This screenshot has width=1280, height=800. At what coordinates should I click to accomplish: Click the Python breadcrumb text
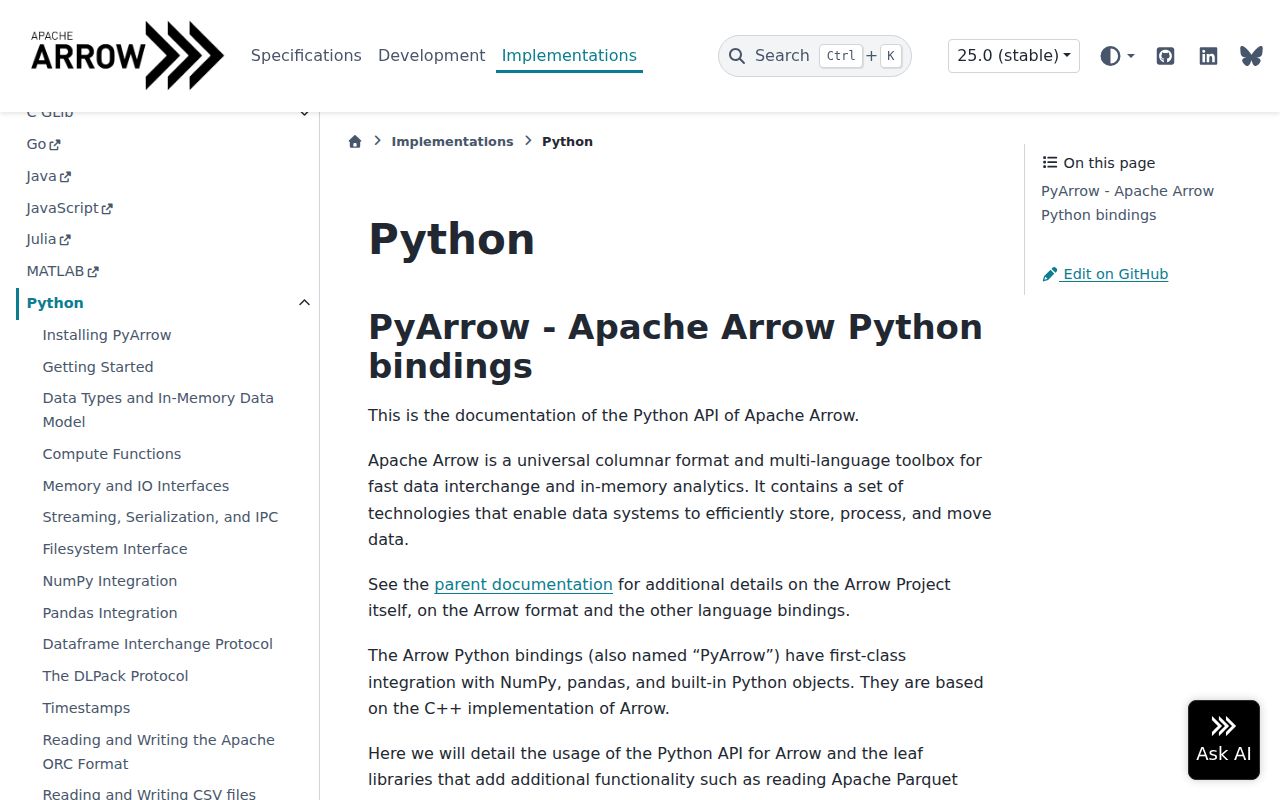pyautogui.click(x=567, y=142)
